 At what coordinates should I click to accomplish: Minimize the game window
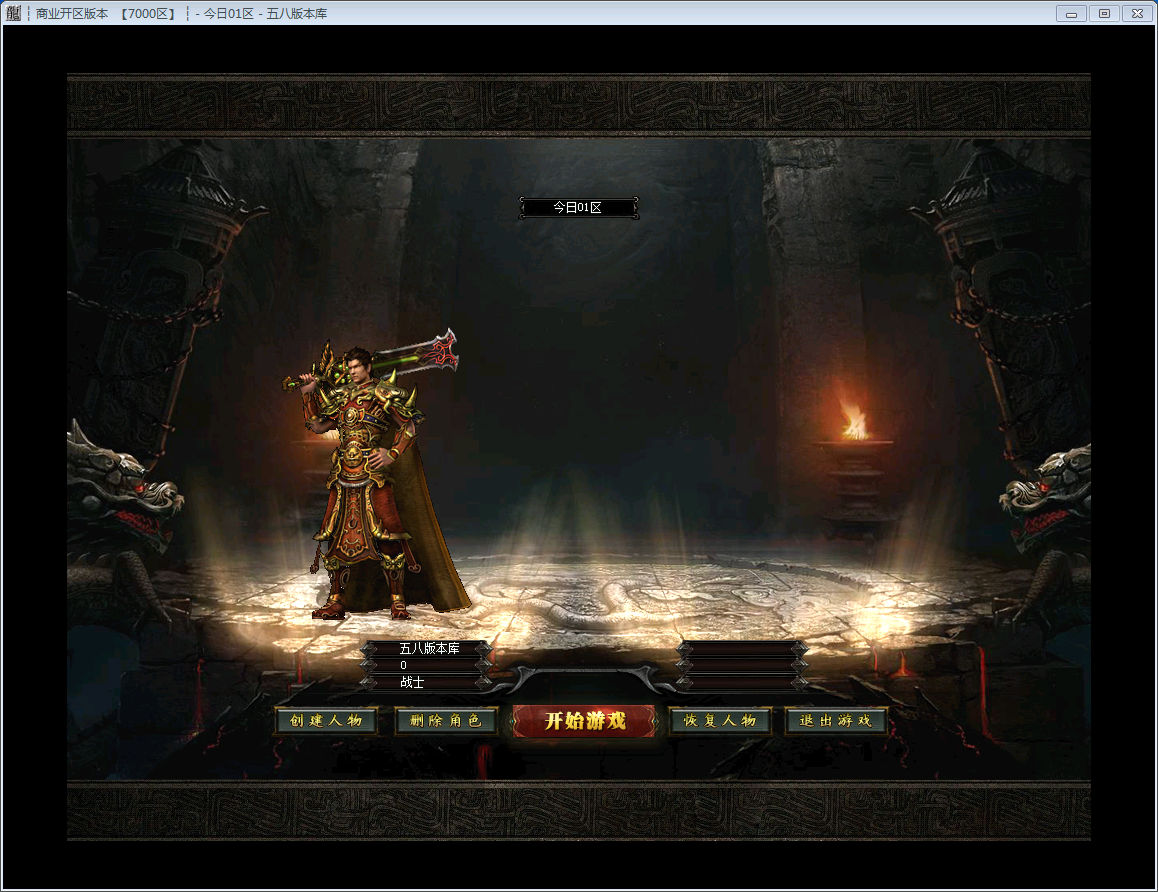[1071, 13]
